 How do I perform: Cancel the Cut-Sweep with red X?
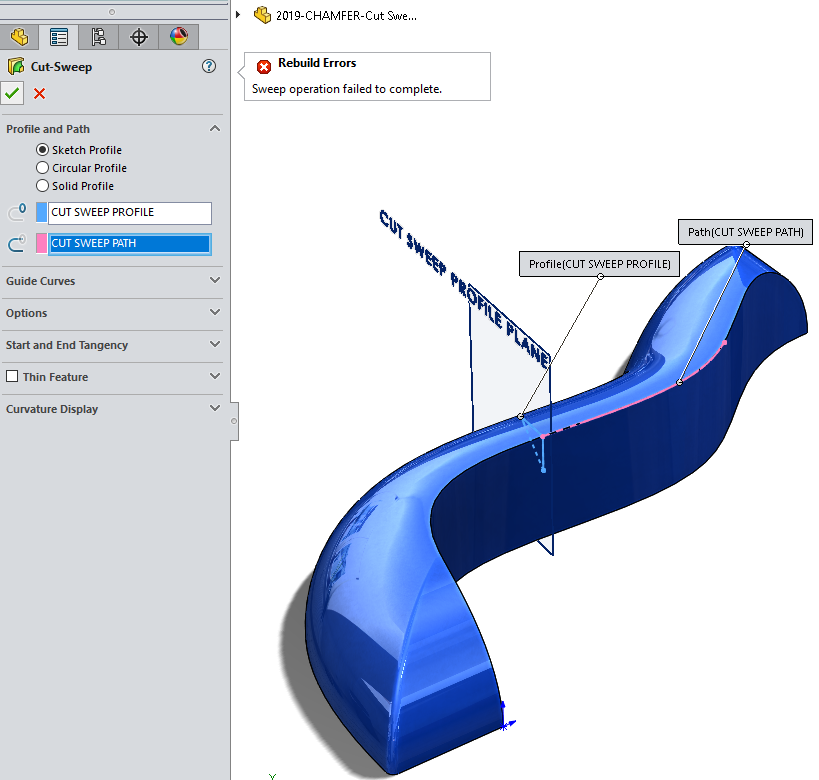click(39, 94)
